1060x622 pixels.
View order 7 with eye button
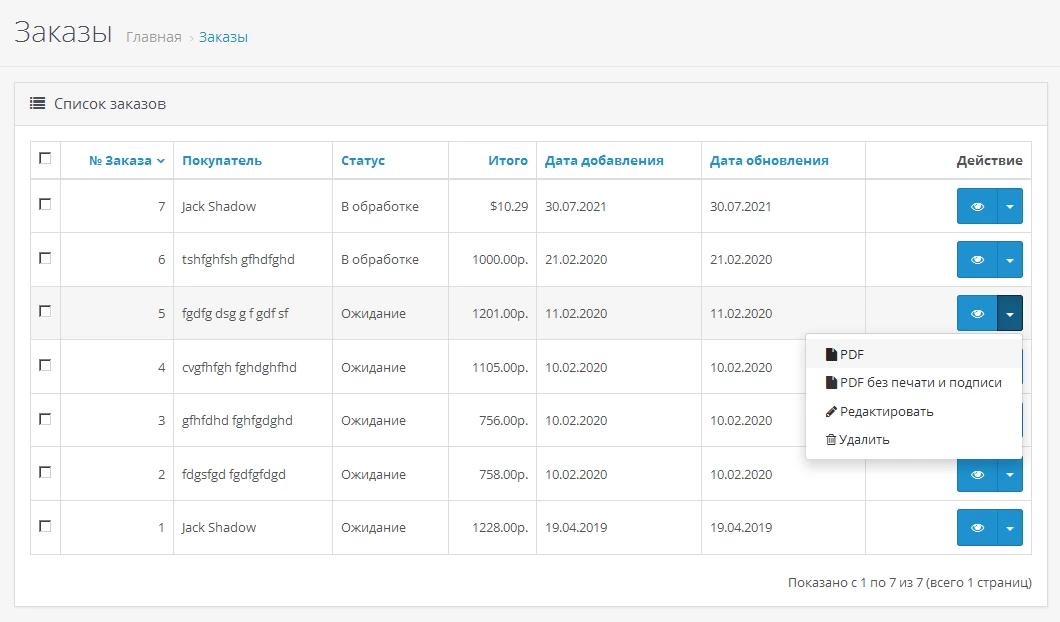click(x=977, y=206)
